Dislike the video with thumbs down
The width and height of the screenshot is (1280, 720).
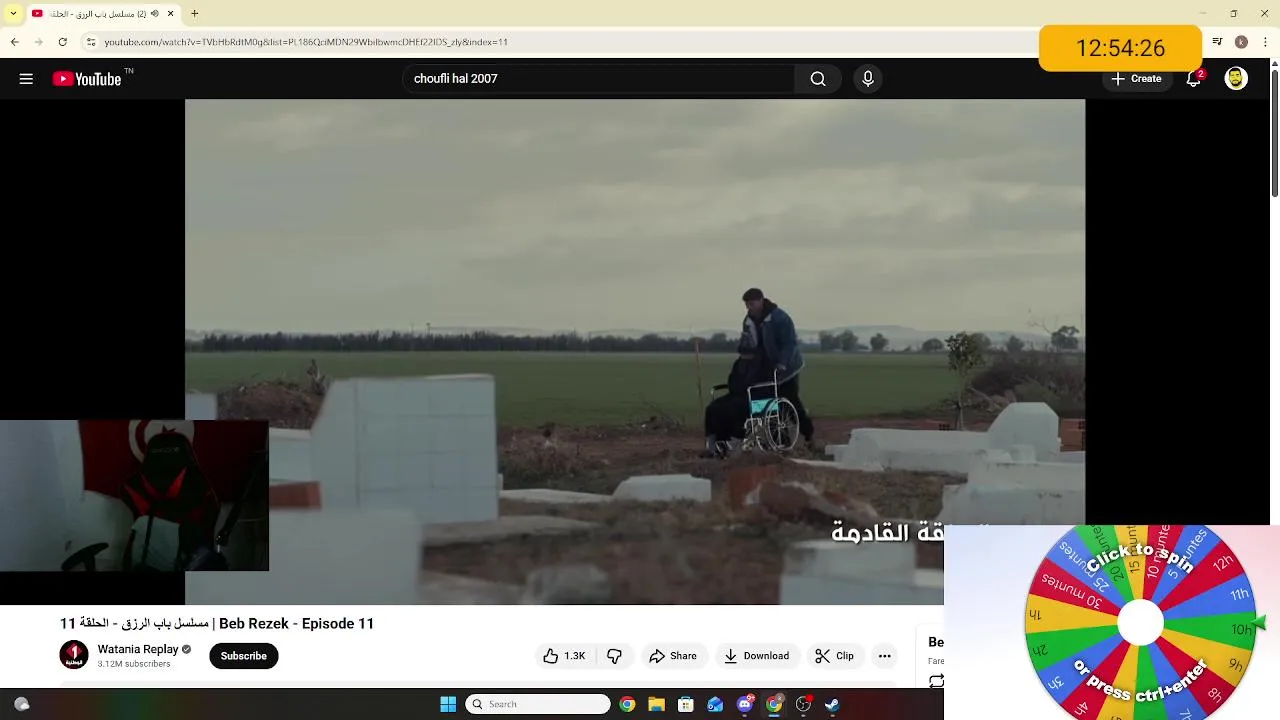tap(614, 656)
